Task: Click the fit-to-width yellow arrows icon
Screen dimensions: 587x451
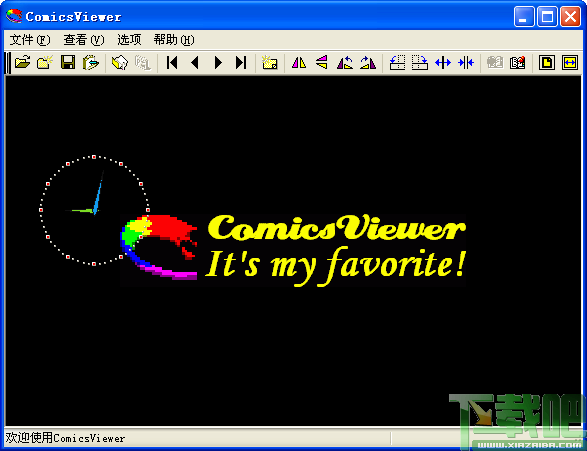Action: 570,63
